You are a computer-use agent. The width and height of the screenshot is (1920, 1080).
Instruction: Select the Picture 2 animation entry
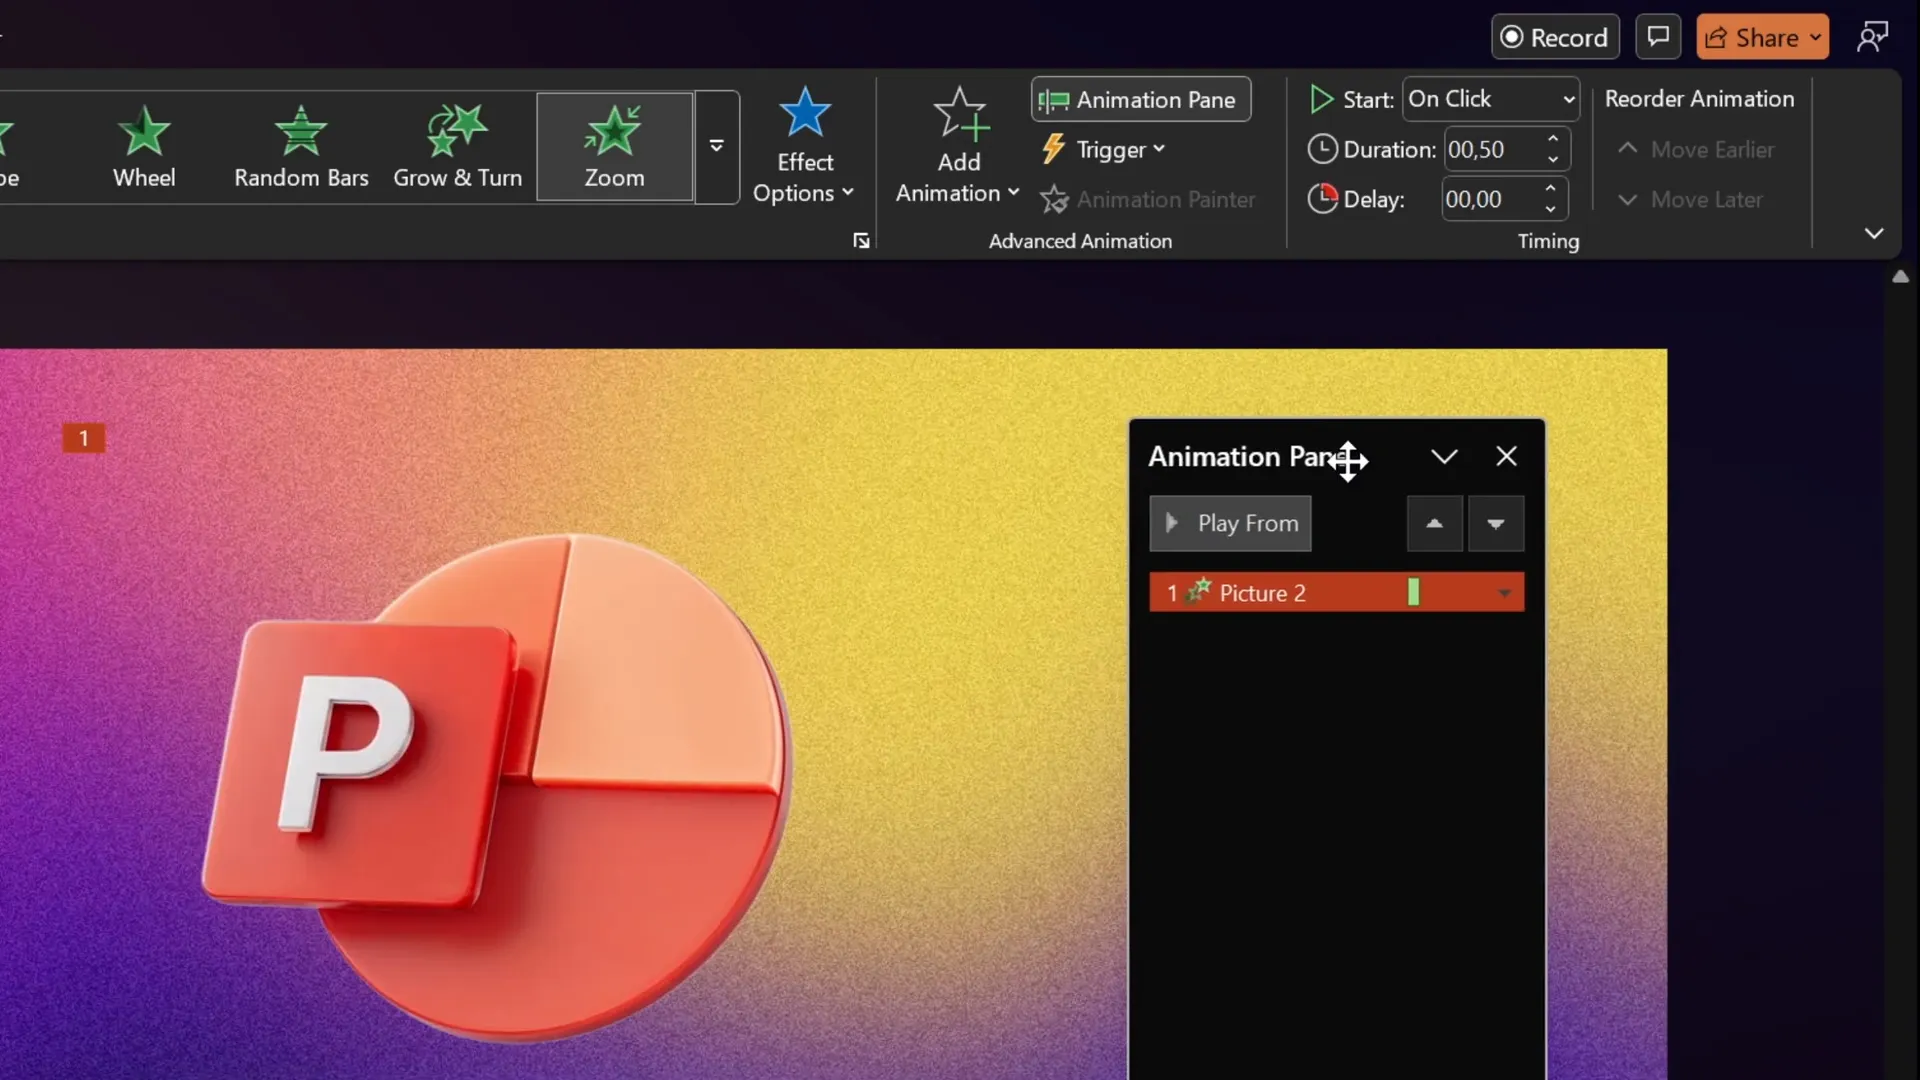pos(1336,593)
